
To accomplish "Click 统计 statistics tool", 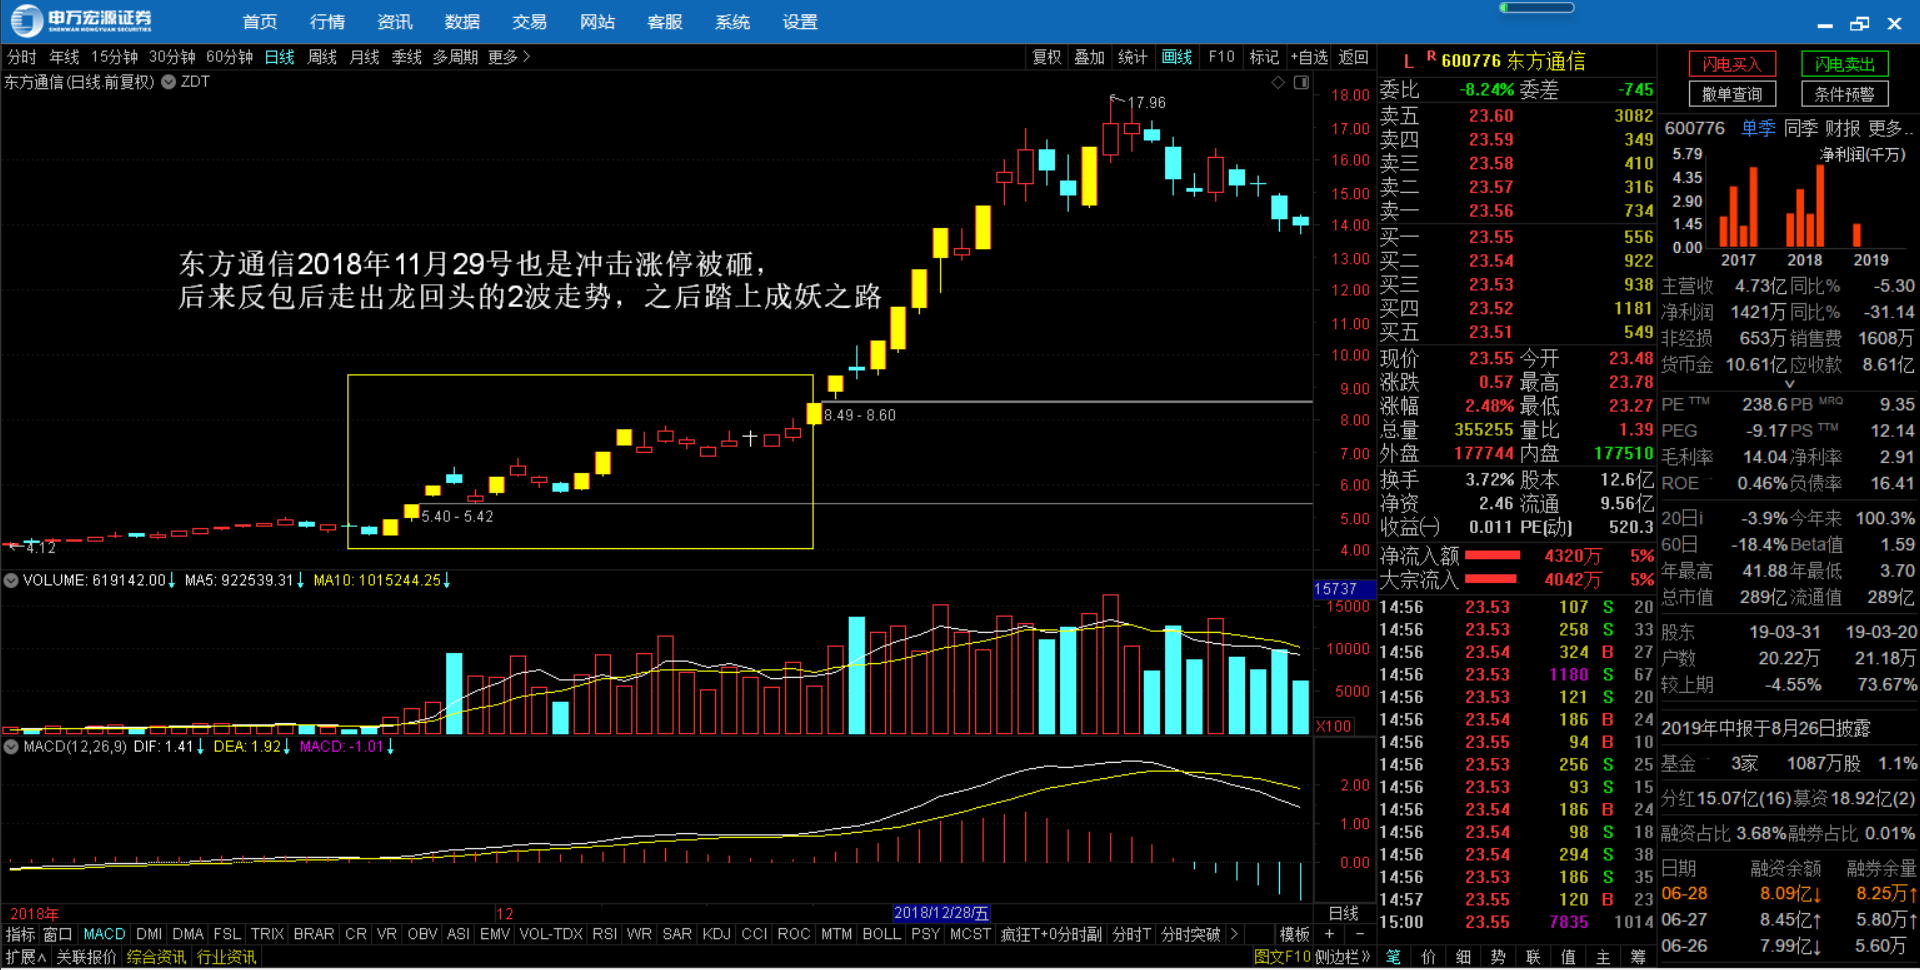I will [1132, 57].
